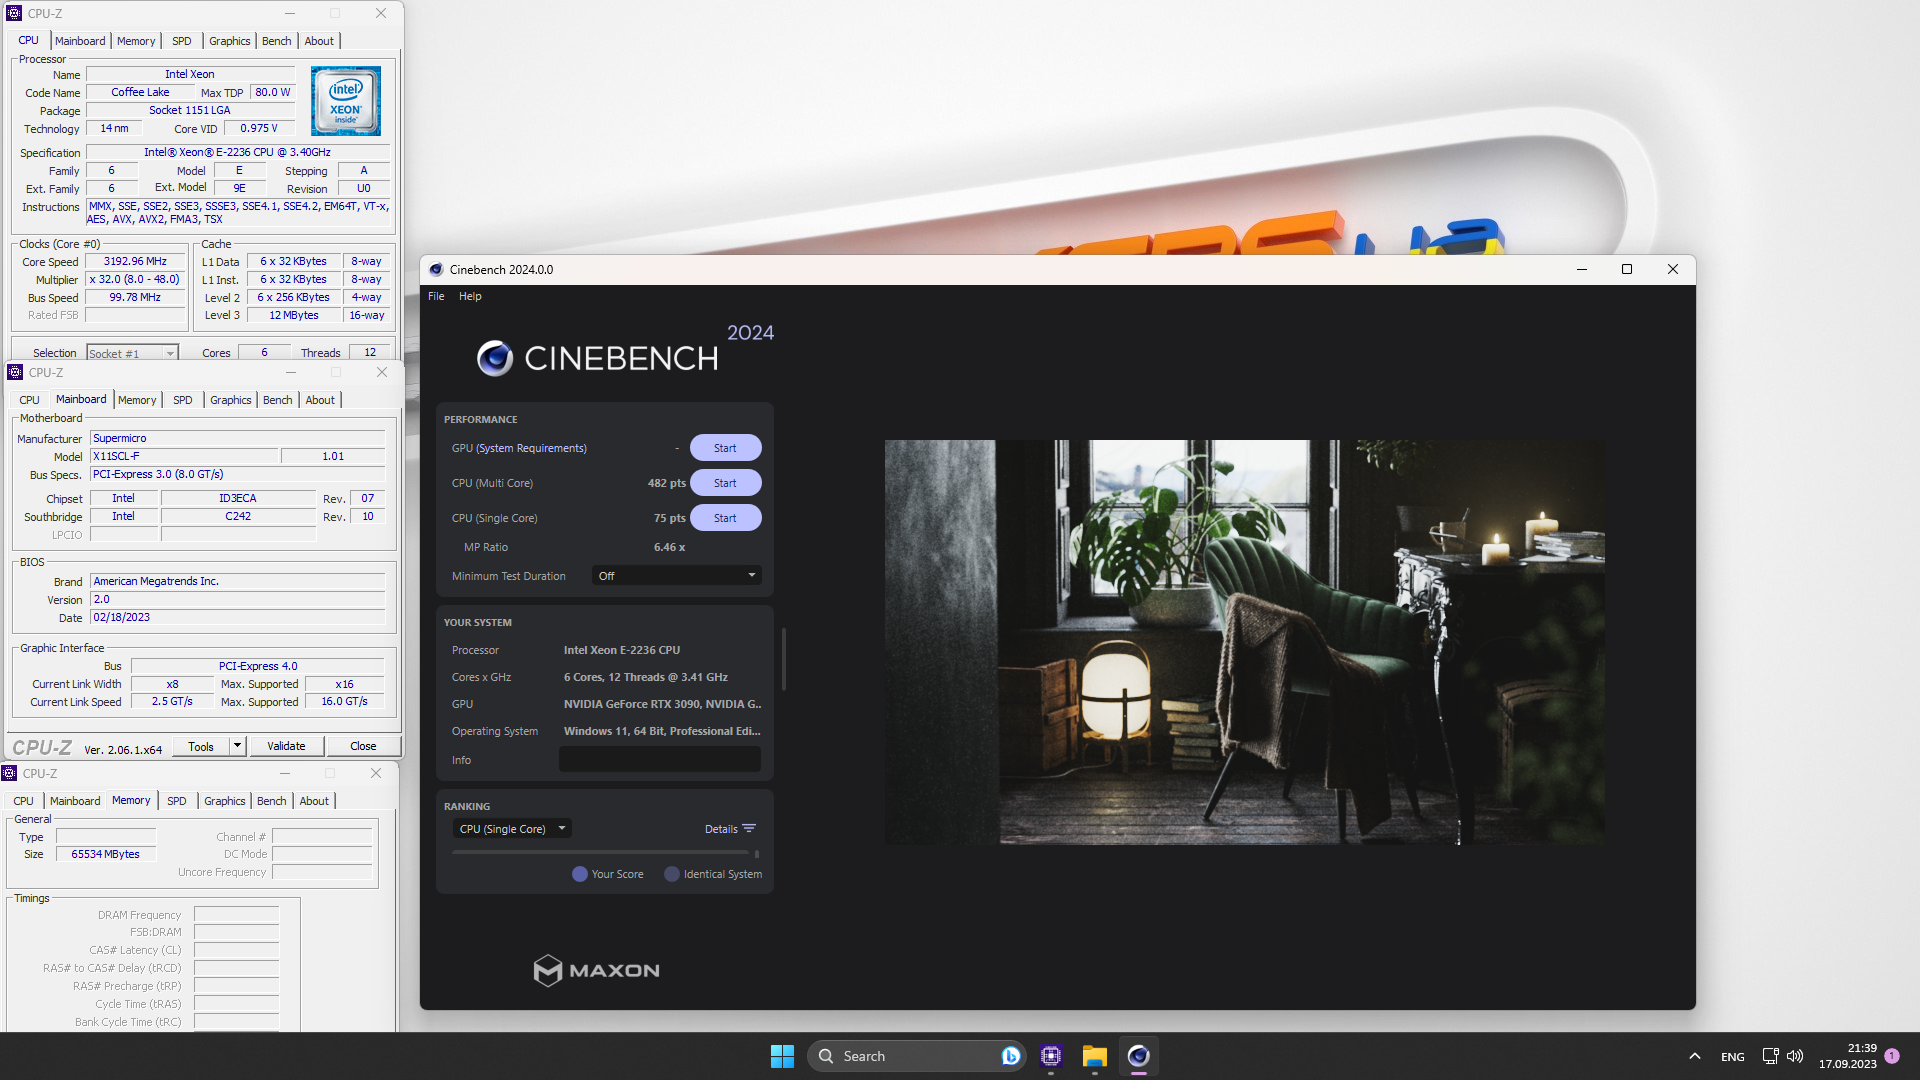Select the SPD tab in the Mainboard CPU-Z window

183,400
